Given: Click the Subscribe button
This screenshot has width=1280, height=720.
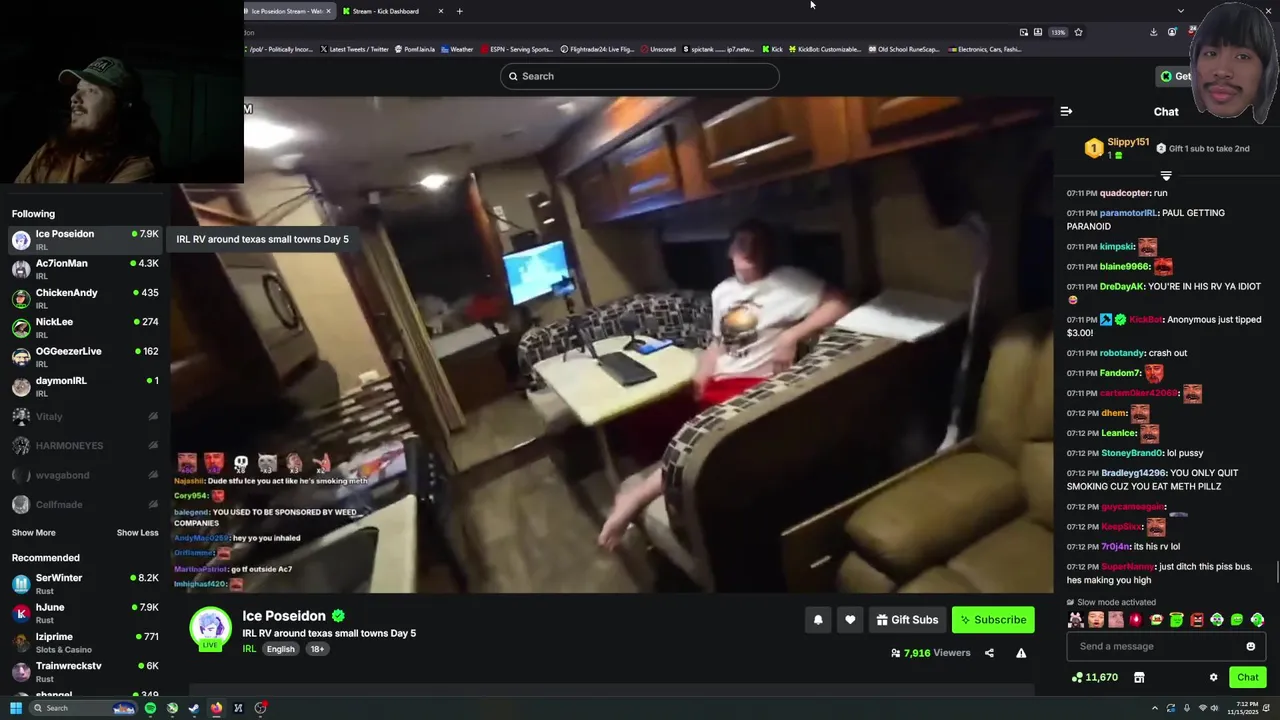Looking at the screenshot, I should [993, 620].
